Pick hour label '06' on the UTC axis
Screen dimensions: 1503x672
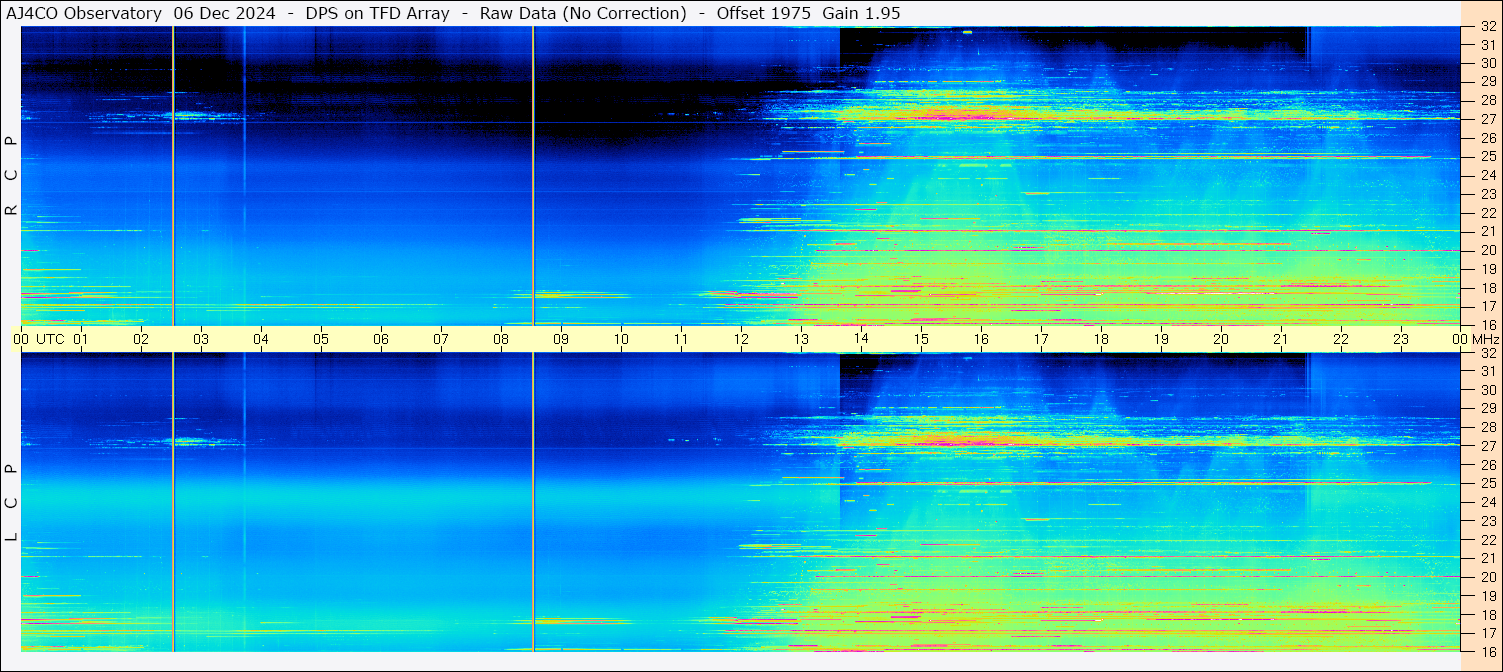(x=381, y=339)
